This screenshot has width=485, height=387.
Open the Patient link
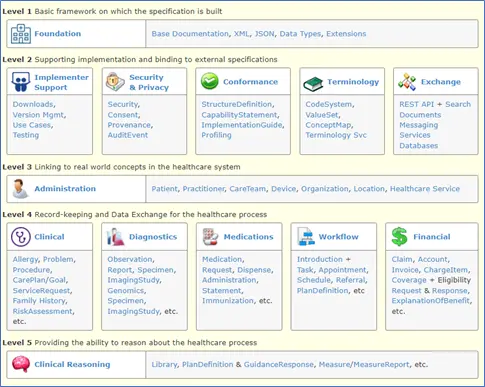click(x=164, y=189)
